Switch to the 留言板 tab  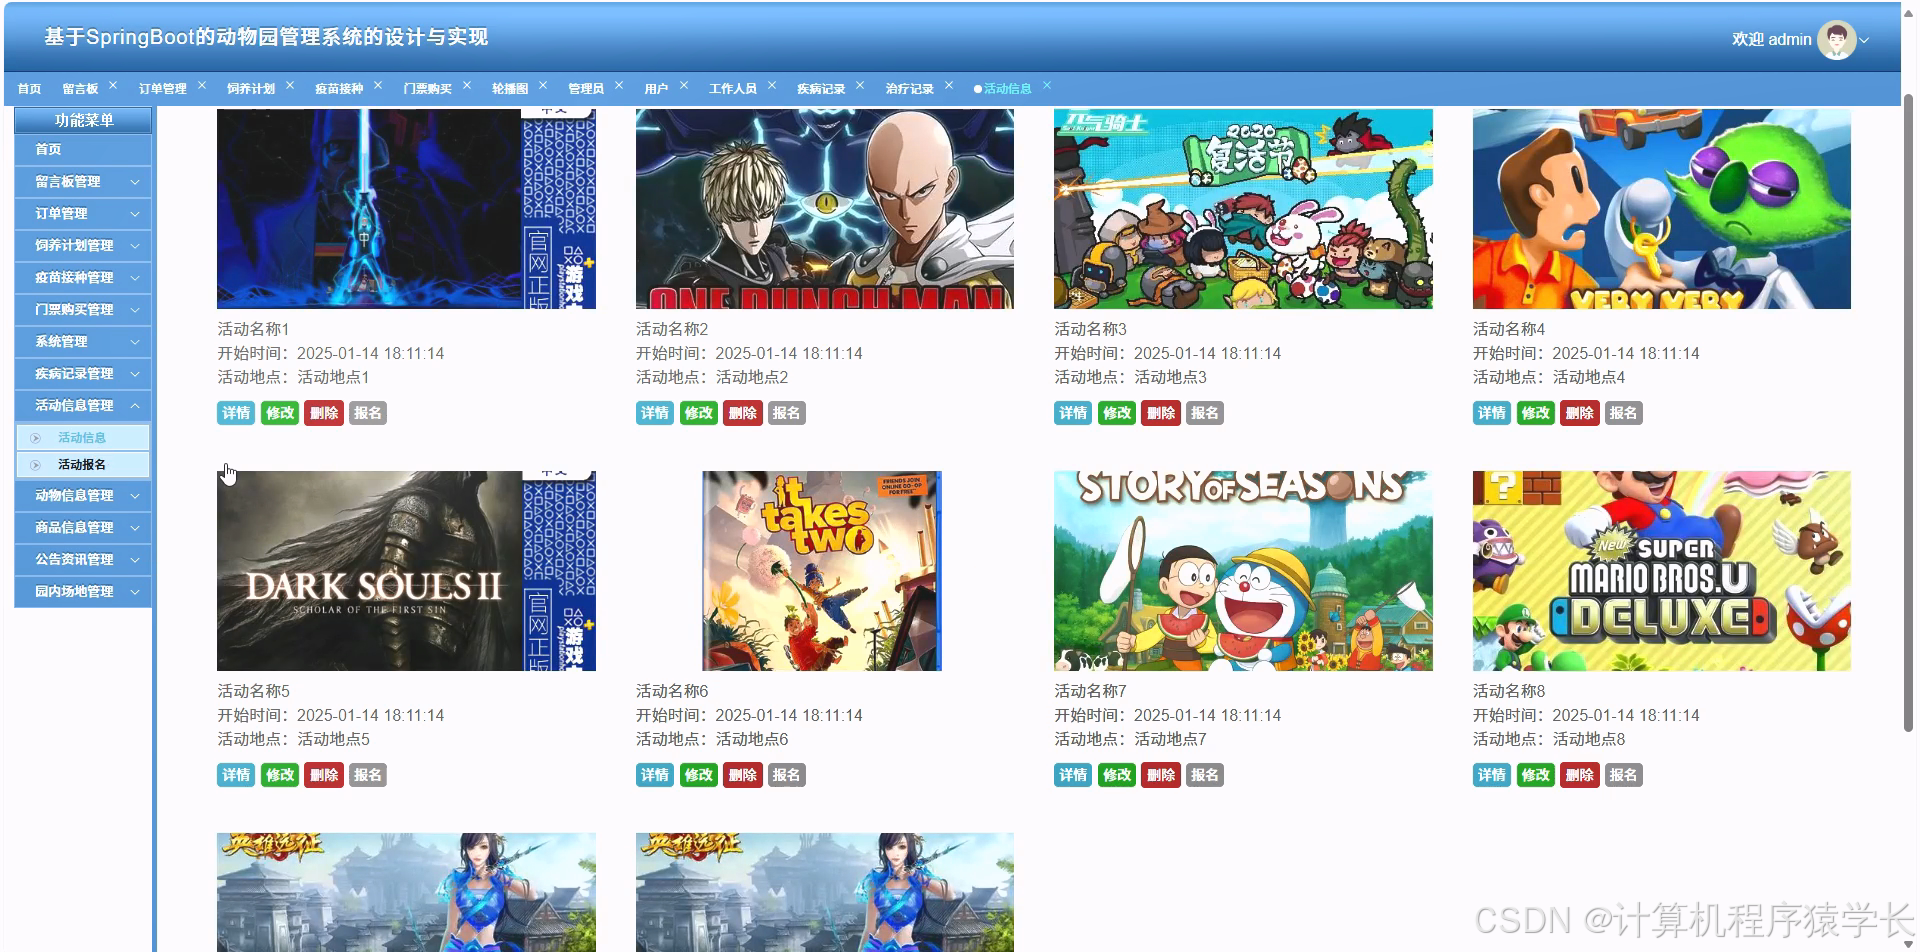tap(80, 89)
